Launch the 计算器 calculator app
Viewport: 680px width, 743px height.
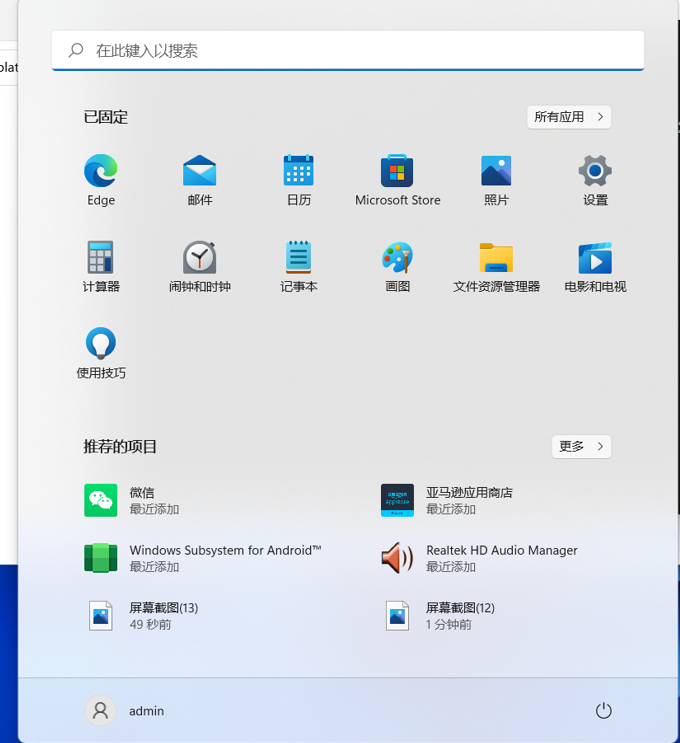point(100,257)
